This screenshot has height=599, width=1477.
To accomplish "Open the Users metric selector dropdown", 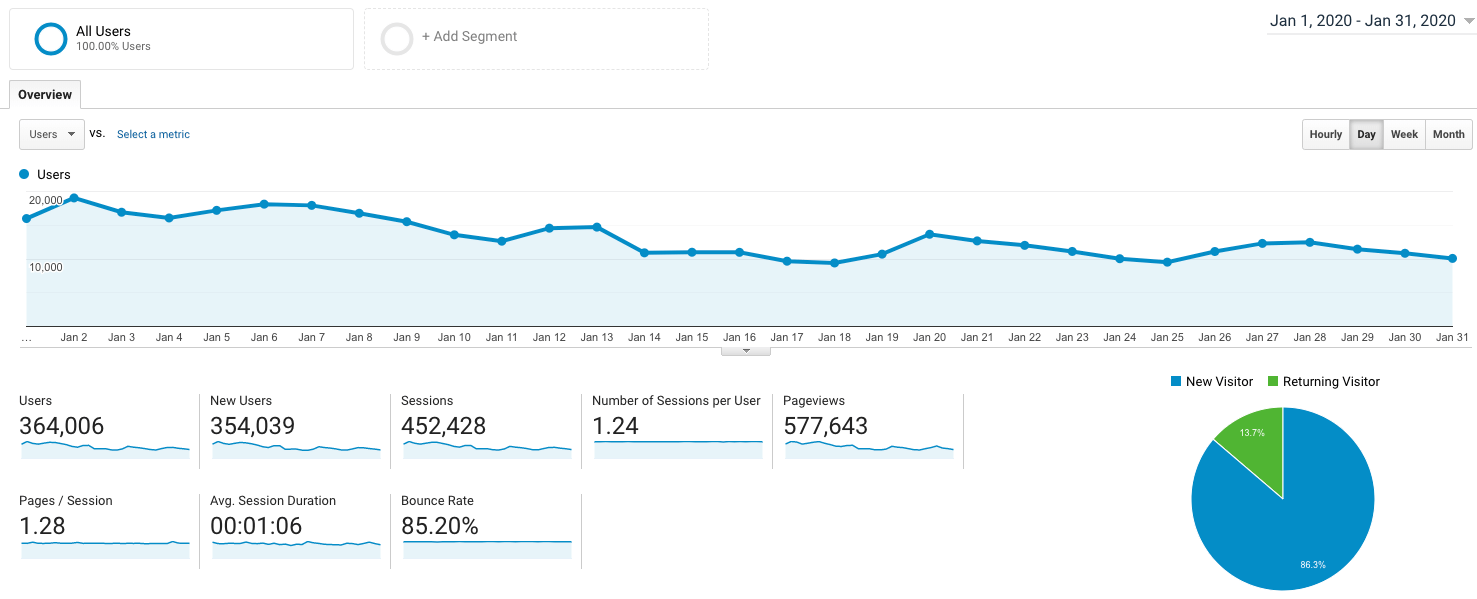I will 51,133.
